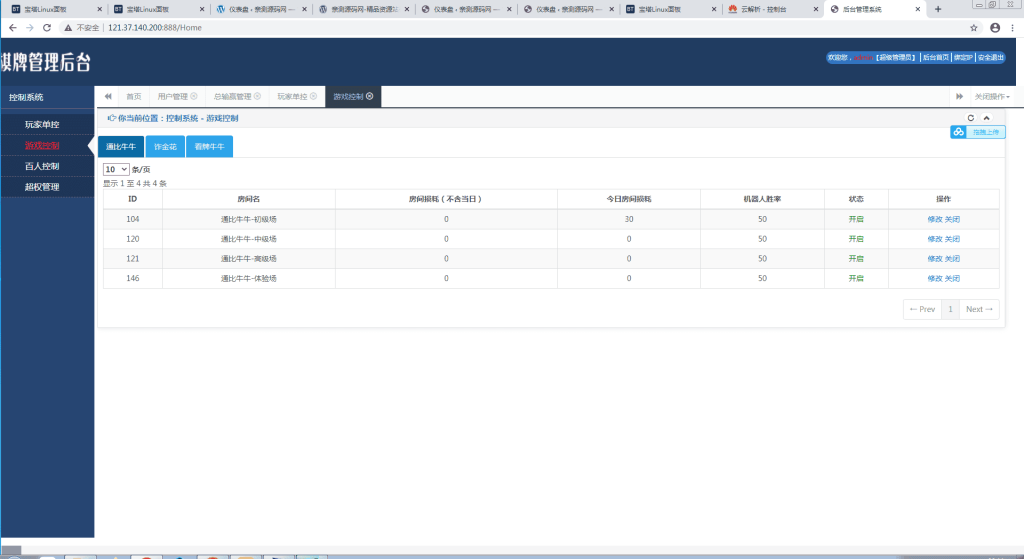Close the 用户管理 tab via its x icon

pos(194,97)
